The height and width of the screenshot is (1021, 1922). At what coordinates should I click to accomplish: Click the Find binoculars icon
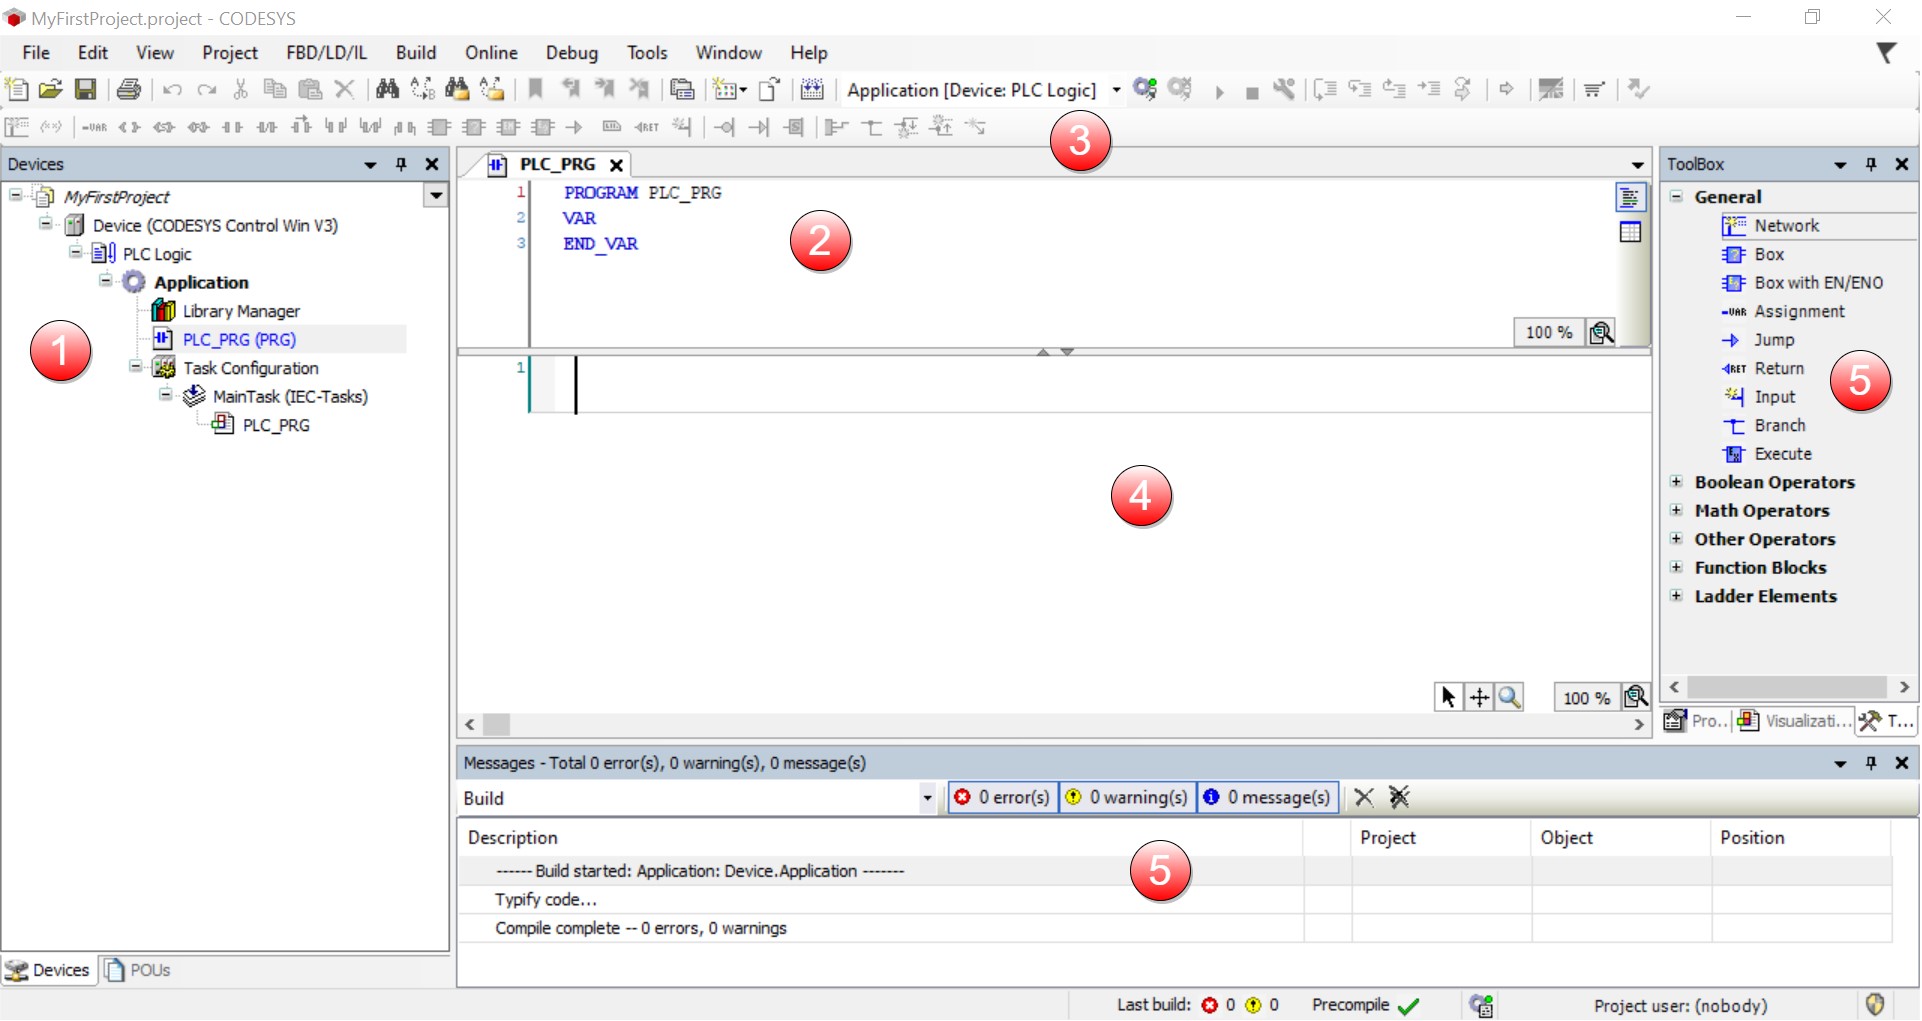387,90
